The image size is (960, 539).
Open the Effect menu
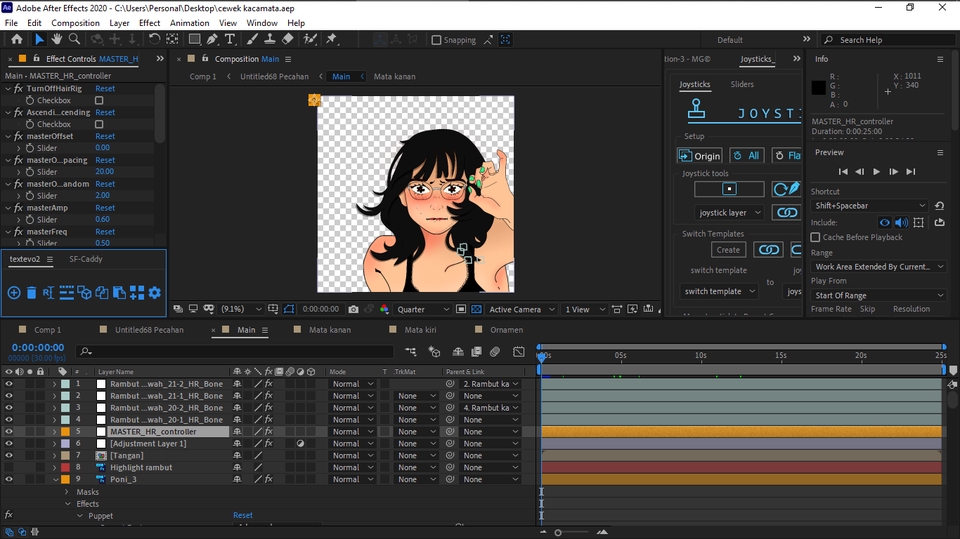click(x=149, y=23)
